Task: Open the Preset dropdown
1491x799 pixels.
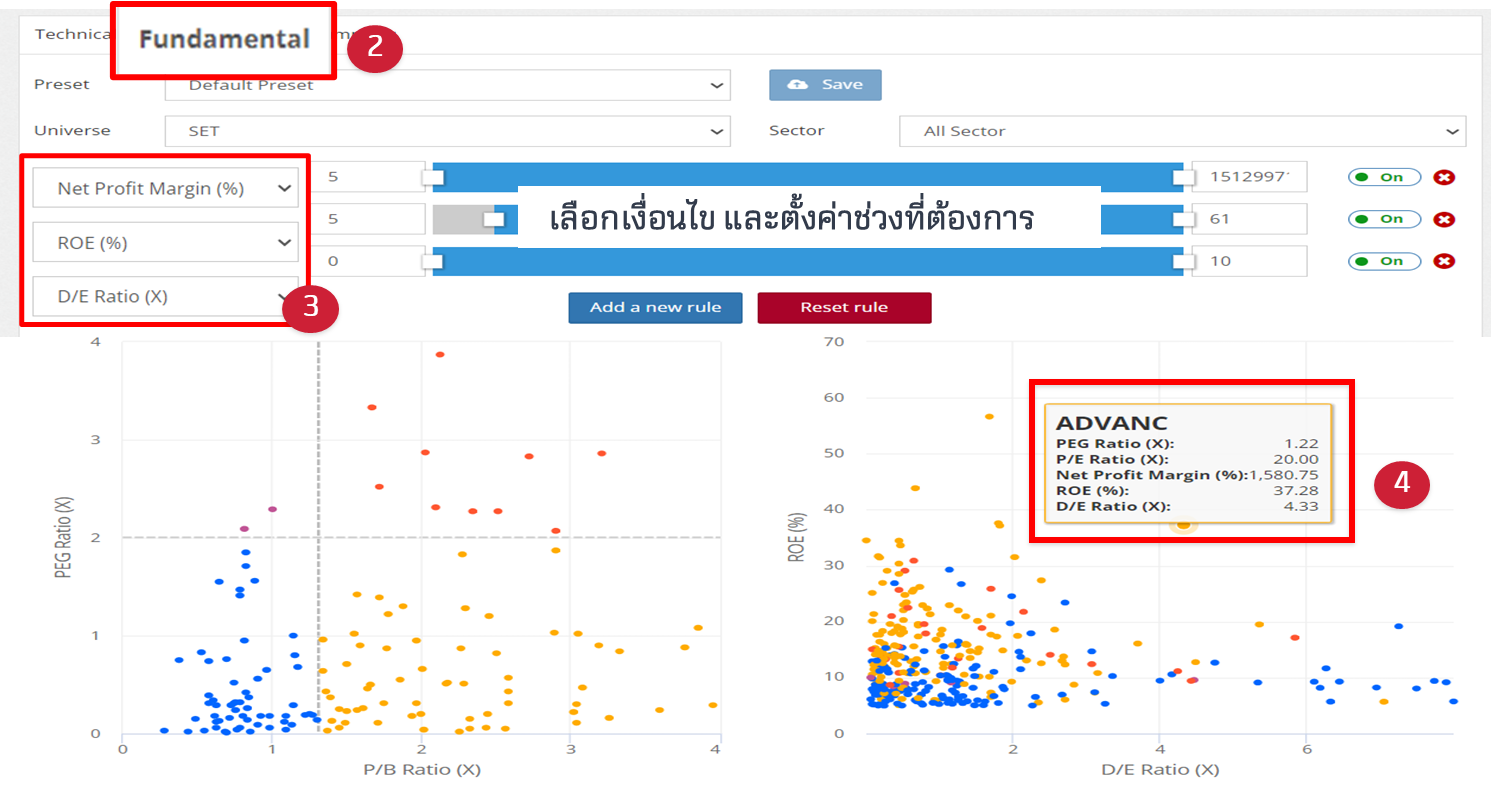Action: click(x=447, y=85)
